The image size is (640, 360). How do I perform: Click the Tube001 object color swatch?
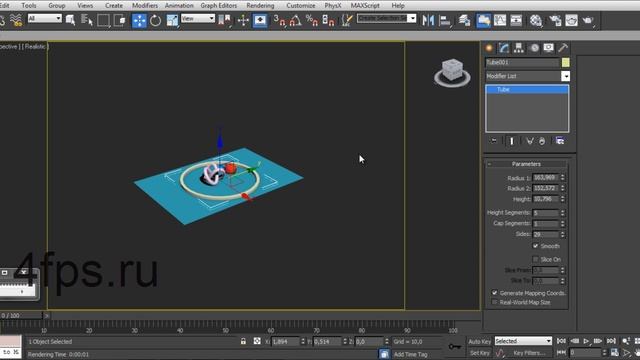(565, 62)
